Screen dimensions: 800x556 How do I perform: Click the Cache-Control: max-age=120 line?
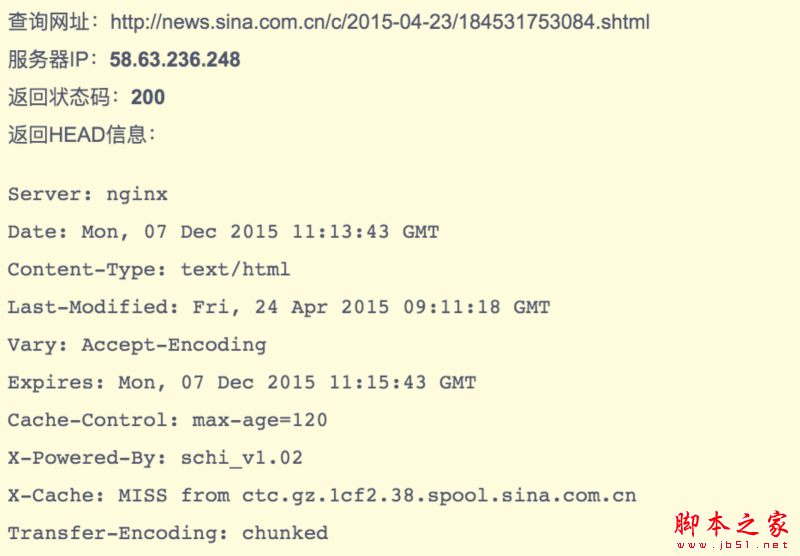pos(168,420)
